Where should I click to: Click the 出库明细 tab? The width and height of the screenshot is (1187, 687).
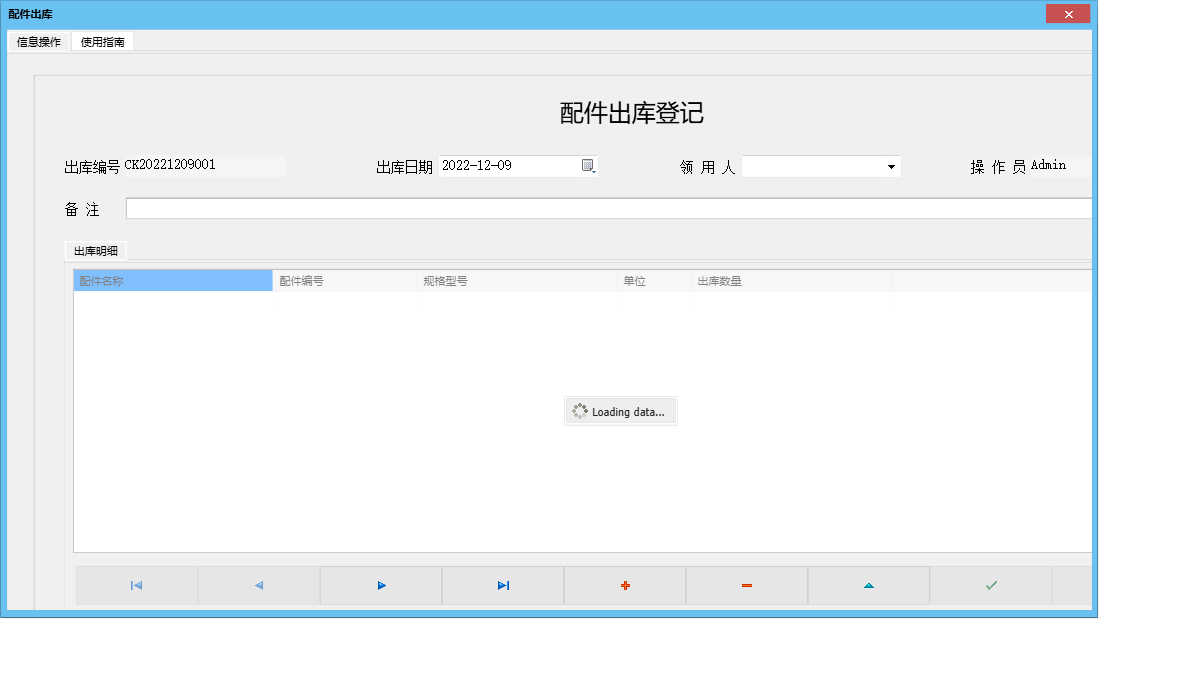(95, 251)
